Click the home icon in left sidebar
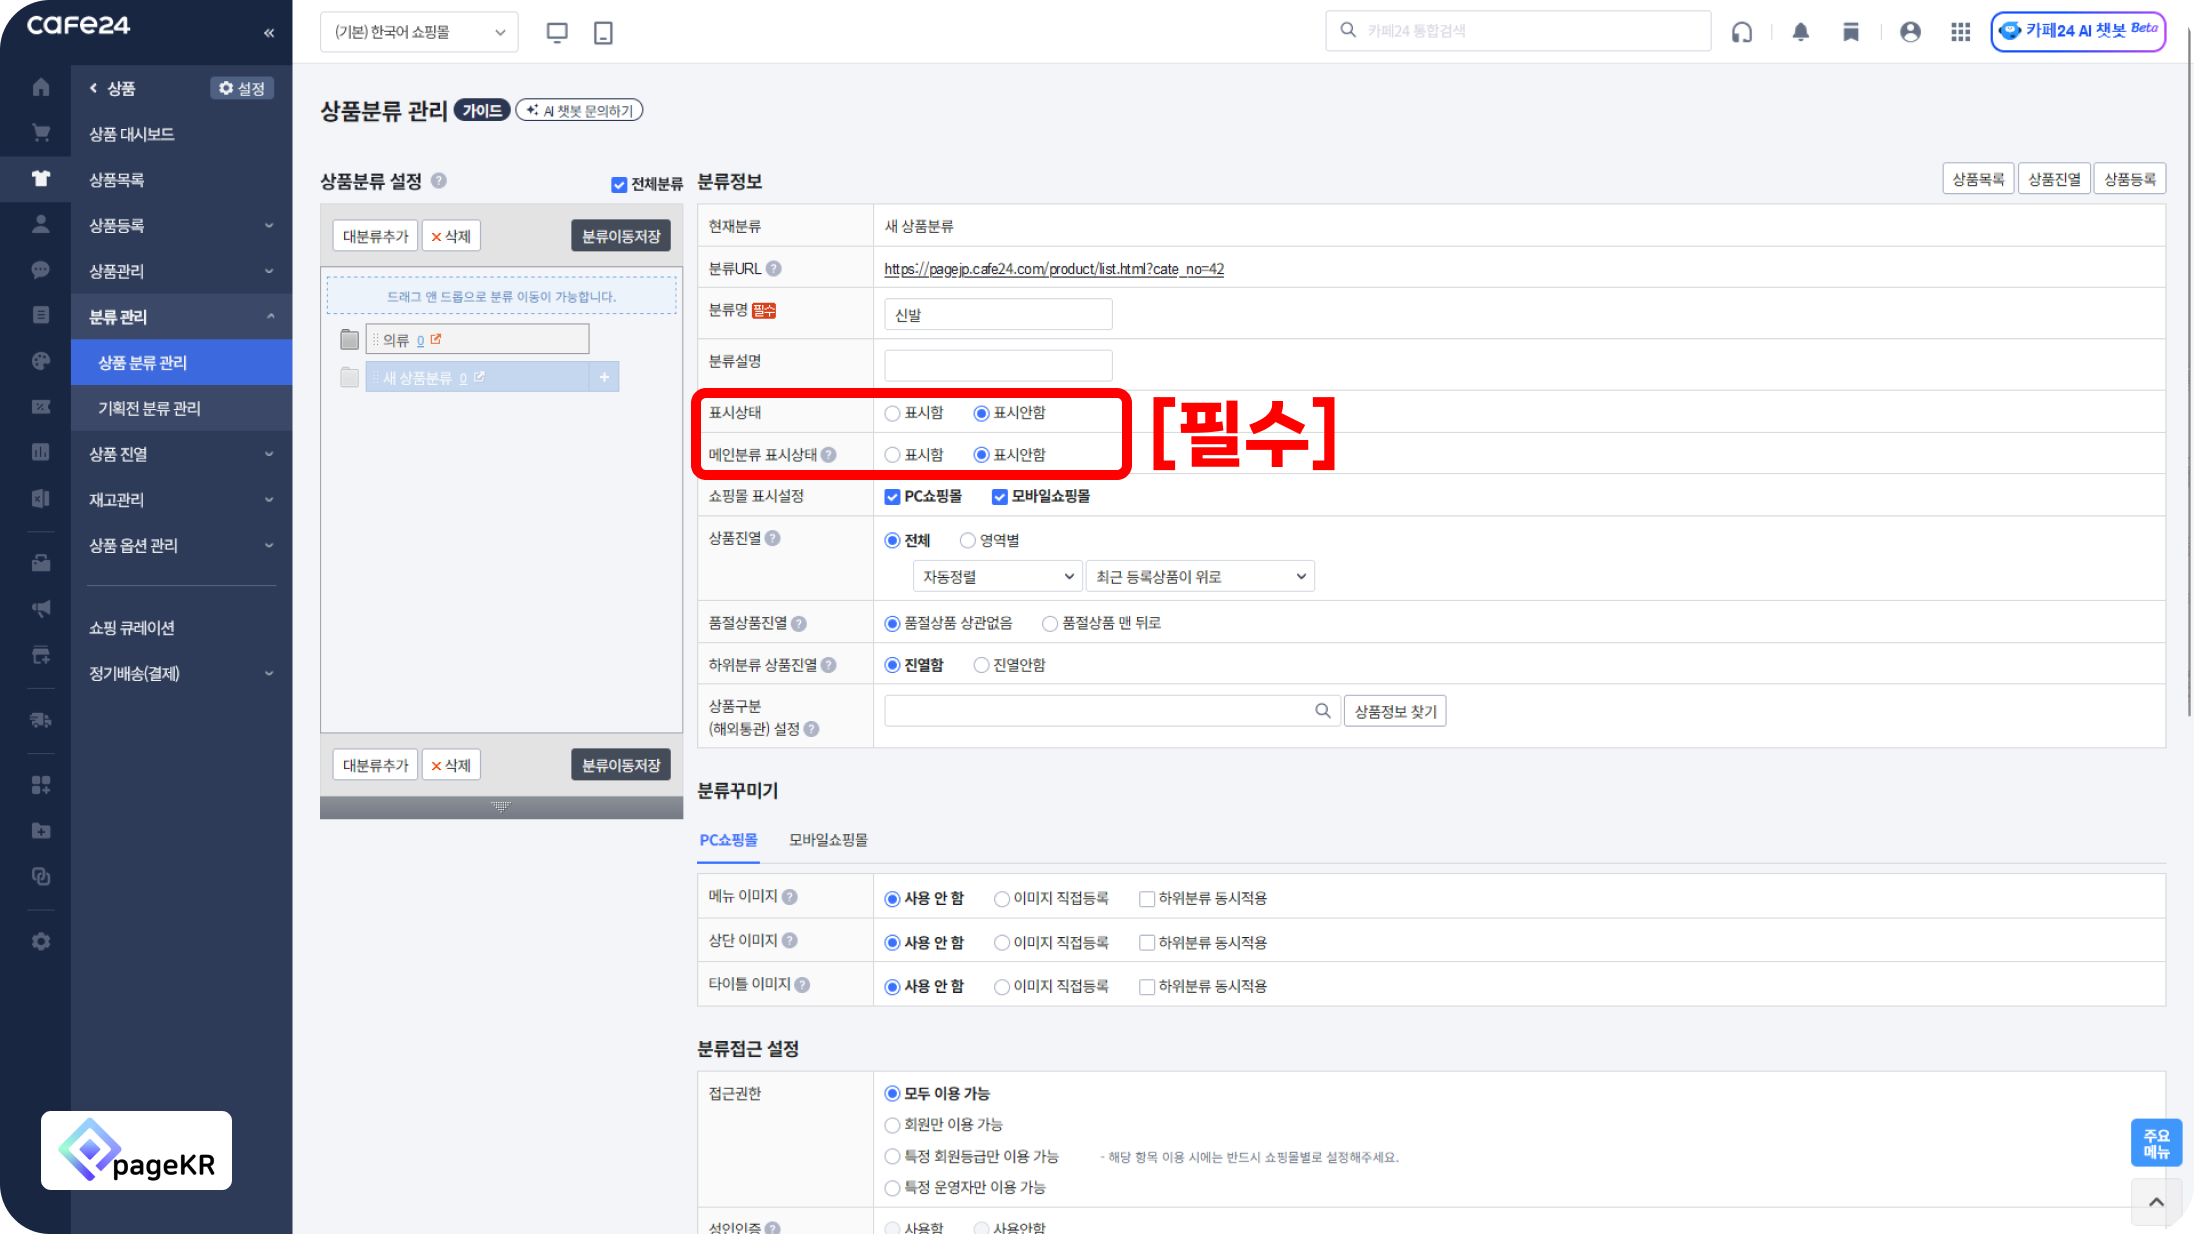The height and width of the screenshot is (1234, 2194). pyautogui.click(x=41, y=87)
